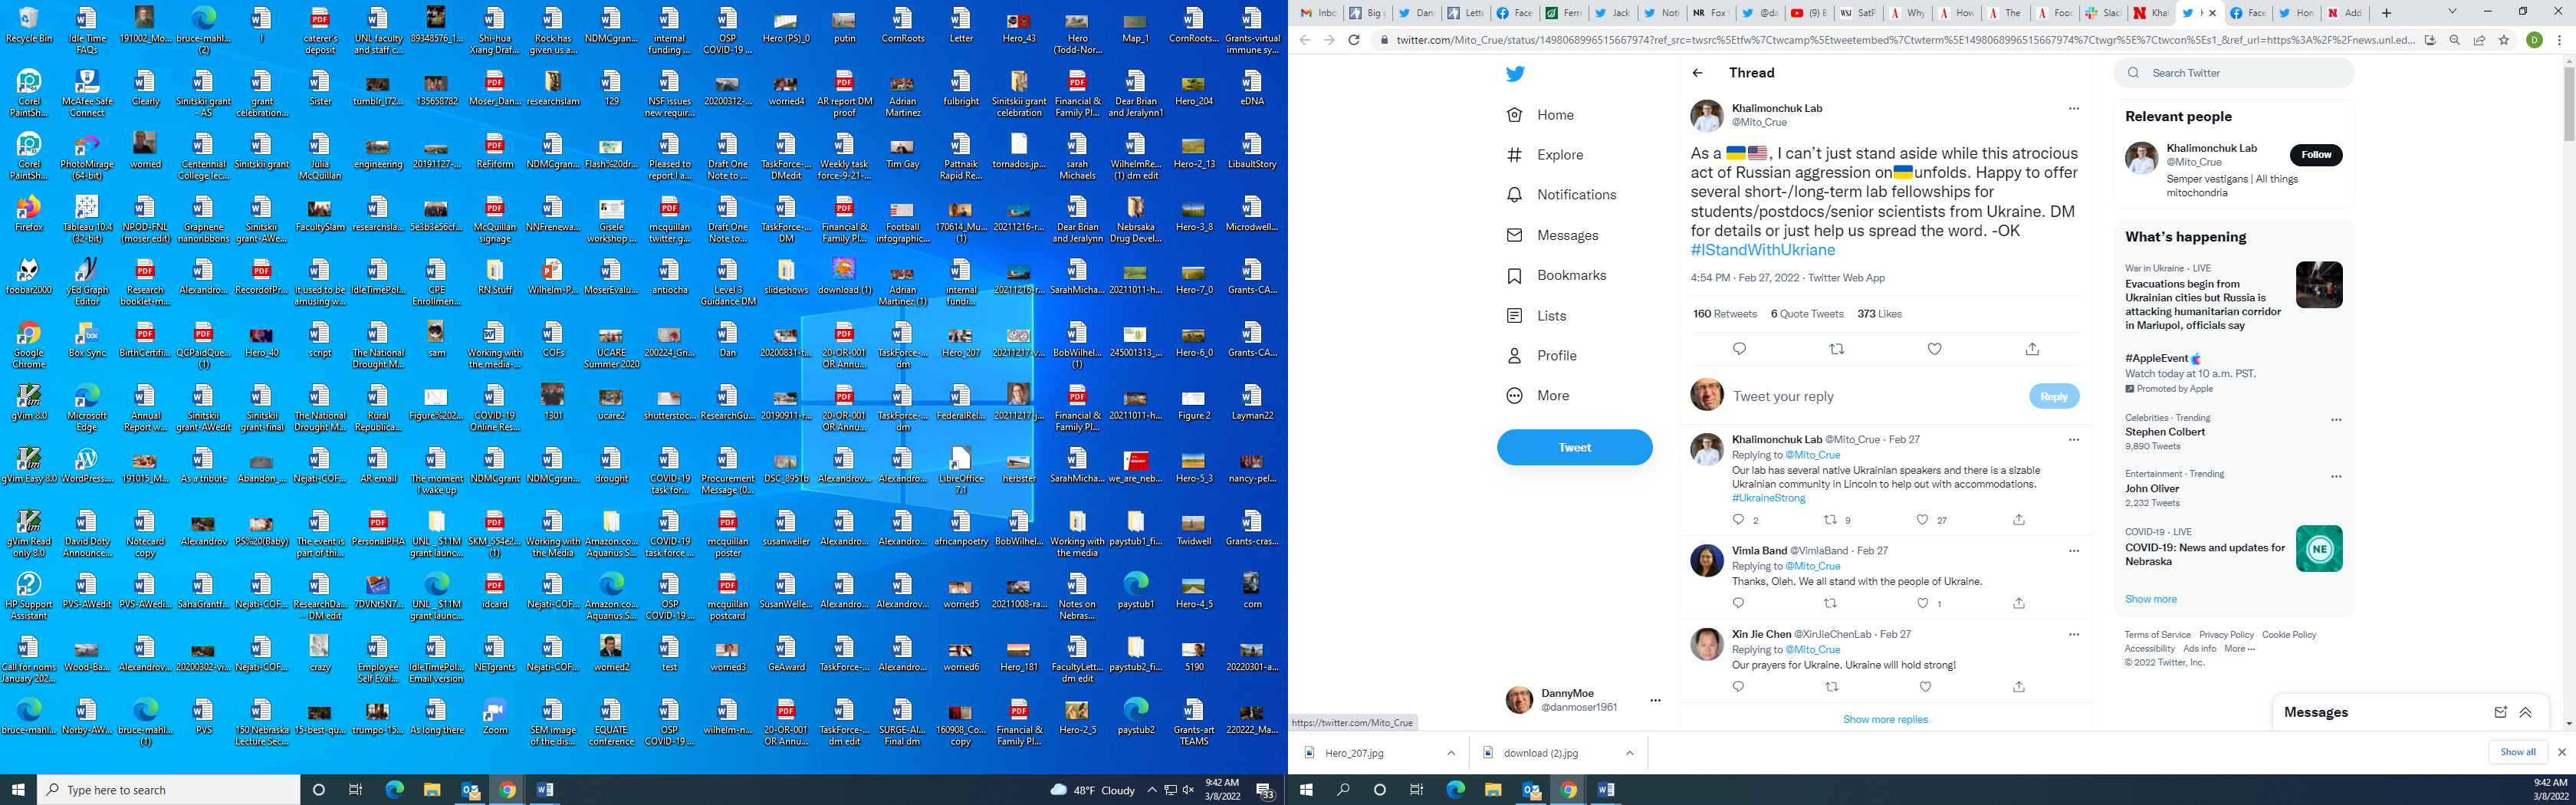Bookmark this page with the star icon

click(2503, 40)
